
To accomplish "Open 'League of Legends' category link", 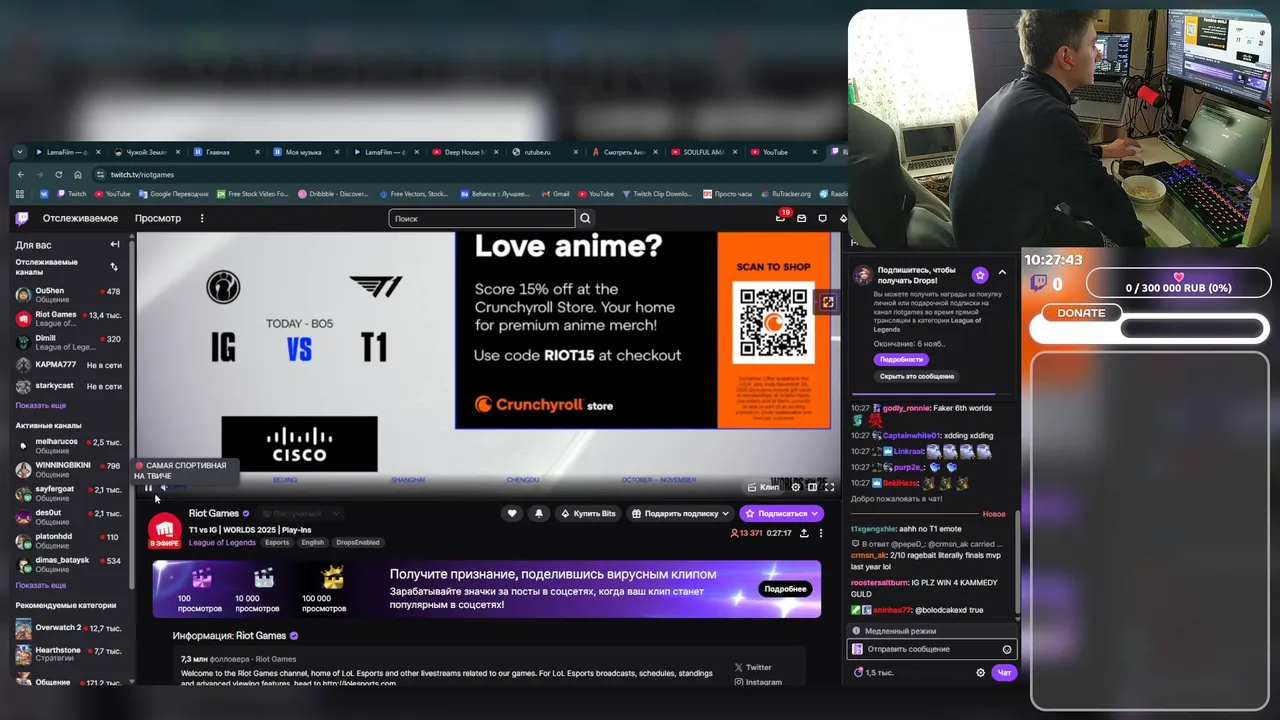I will tap(222, 542).
